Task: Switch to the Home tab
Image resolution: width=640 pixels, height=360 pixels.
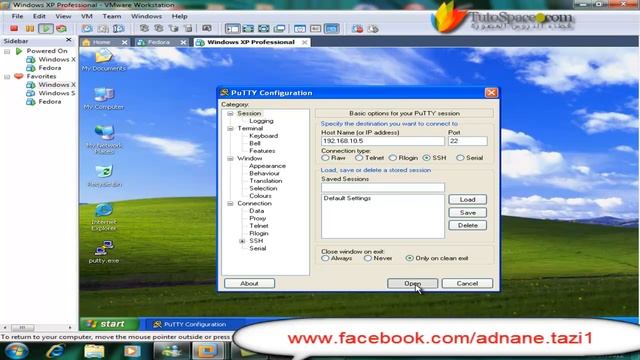Action: coord(102,42)
